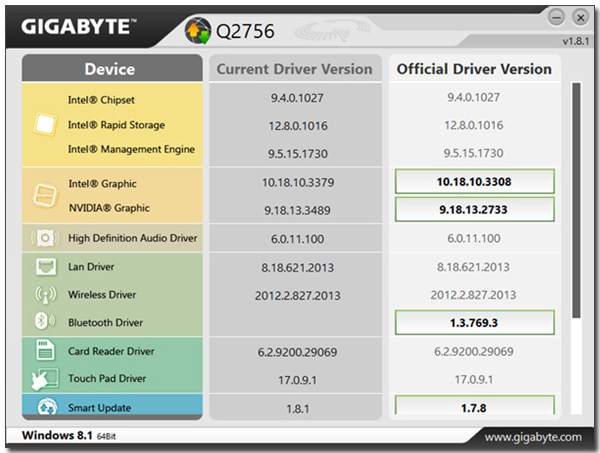Viewport: 600px width, 453px height.
Task: Select the Intel® Graphic label
Action: [x=103, y=184]
